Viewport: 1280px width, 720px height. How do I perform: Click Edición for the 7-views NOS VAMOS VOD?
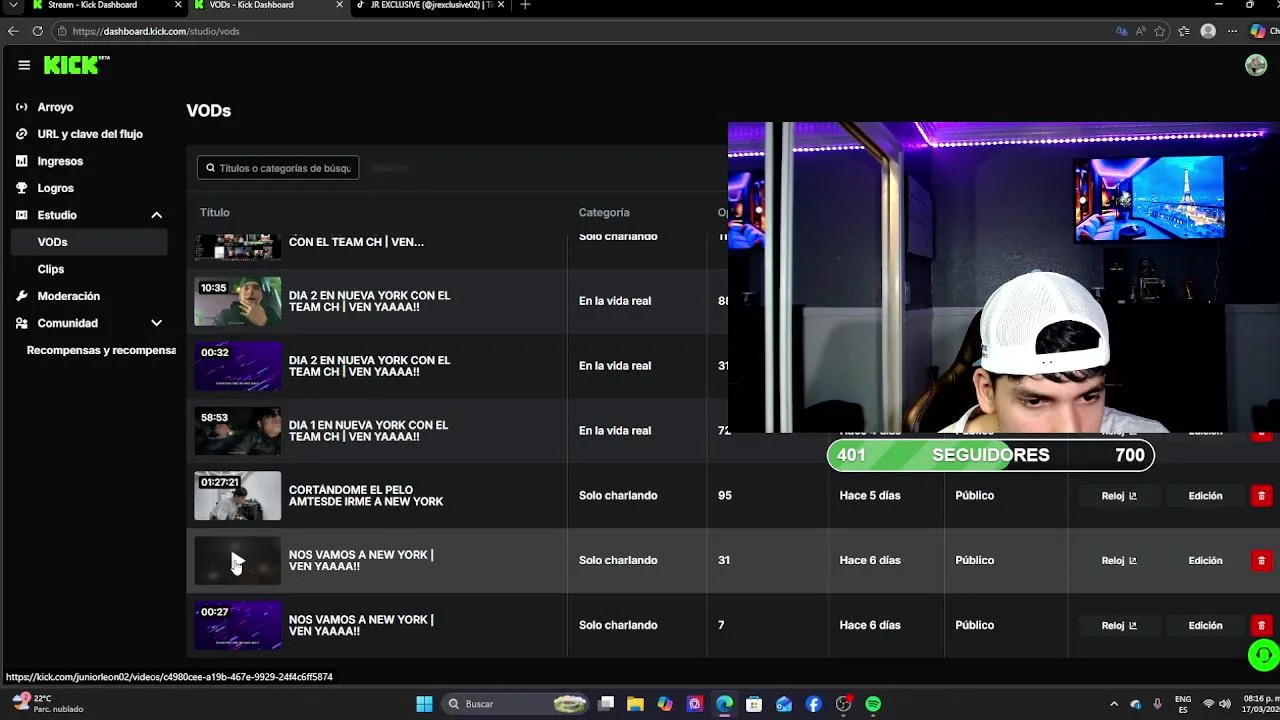[x=1205, y=626]
